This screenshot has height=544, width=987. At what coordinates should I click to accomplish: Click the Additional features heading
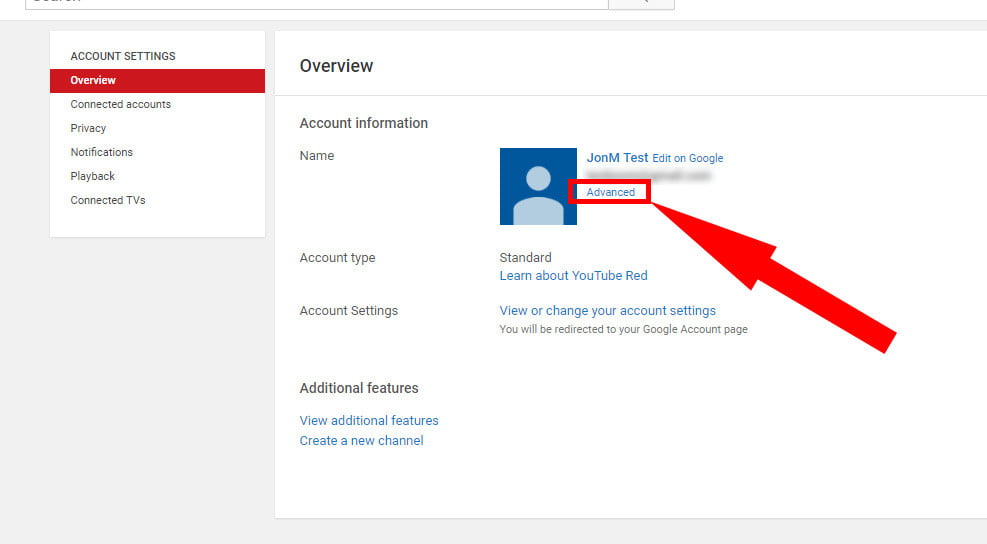coord(359,388)
